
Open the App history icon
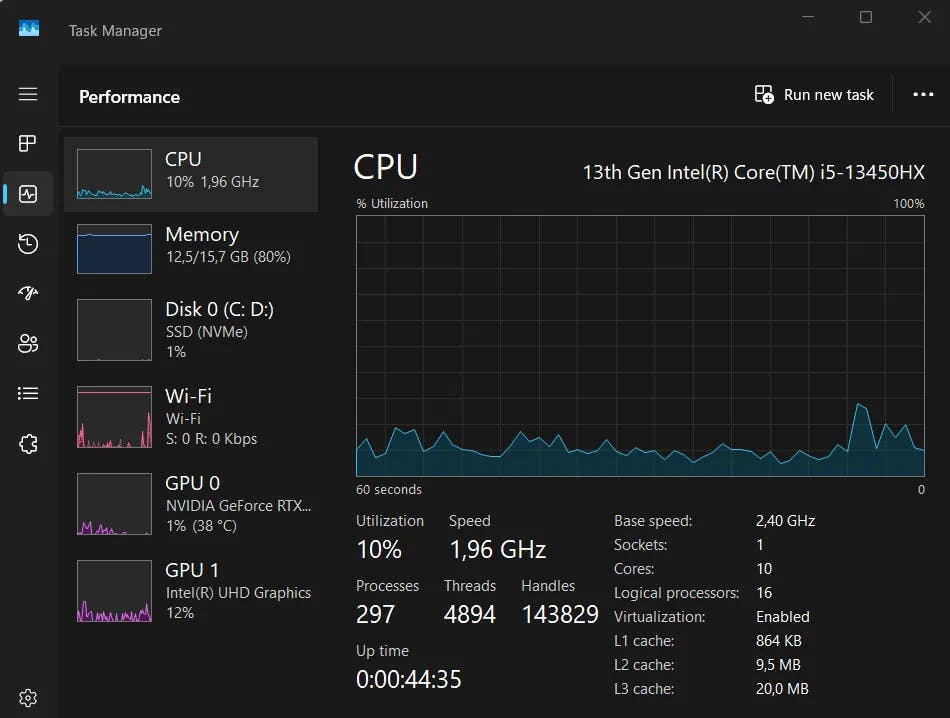click(x=28, y=244)
